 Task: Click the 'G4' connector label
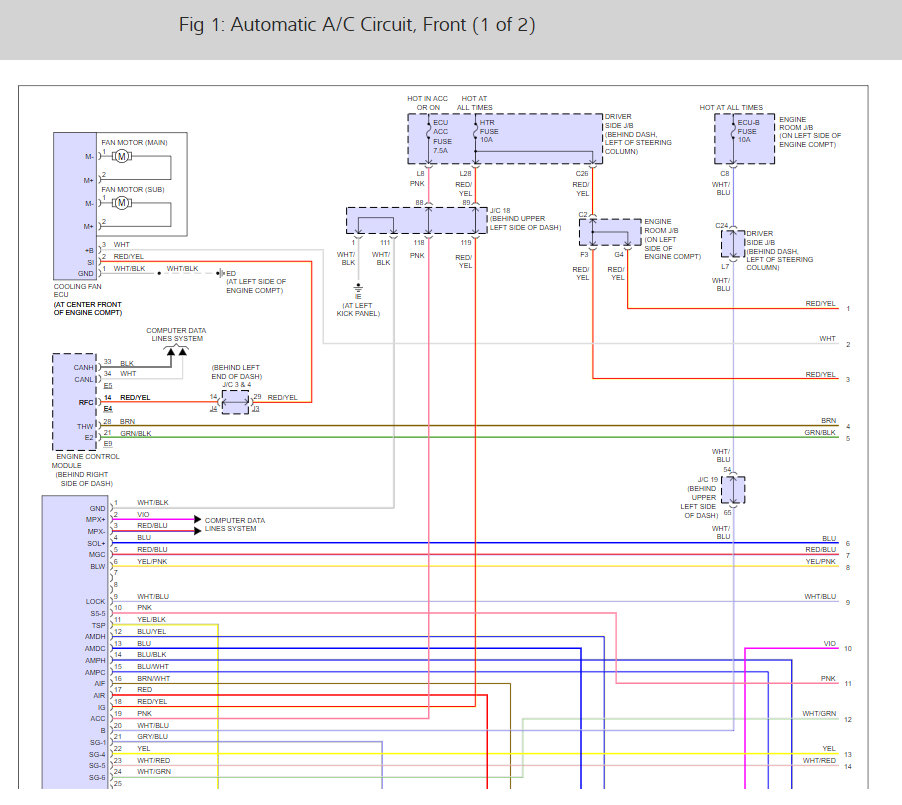[619, 254]
